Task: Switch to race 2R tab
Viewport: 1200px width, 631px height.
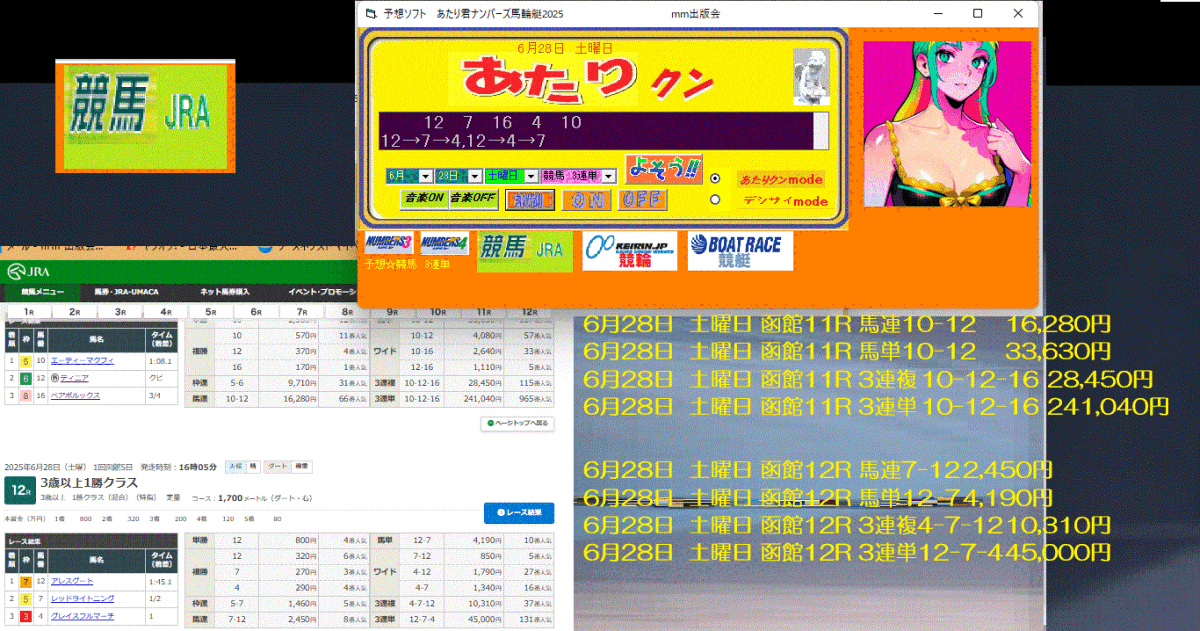Action: [x=74, y=312]
